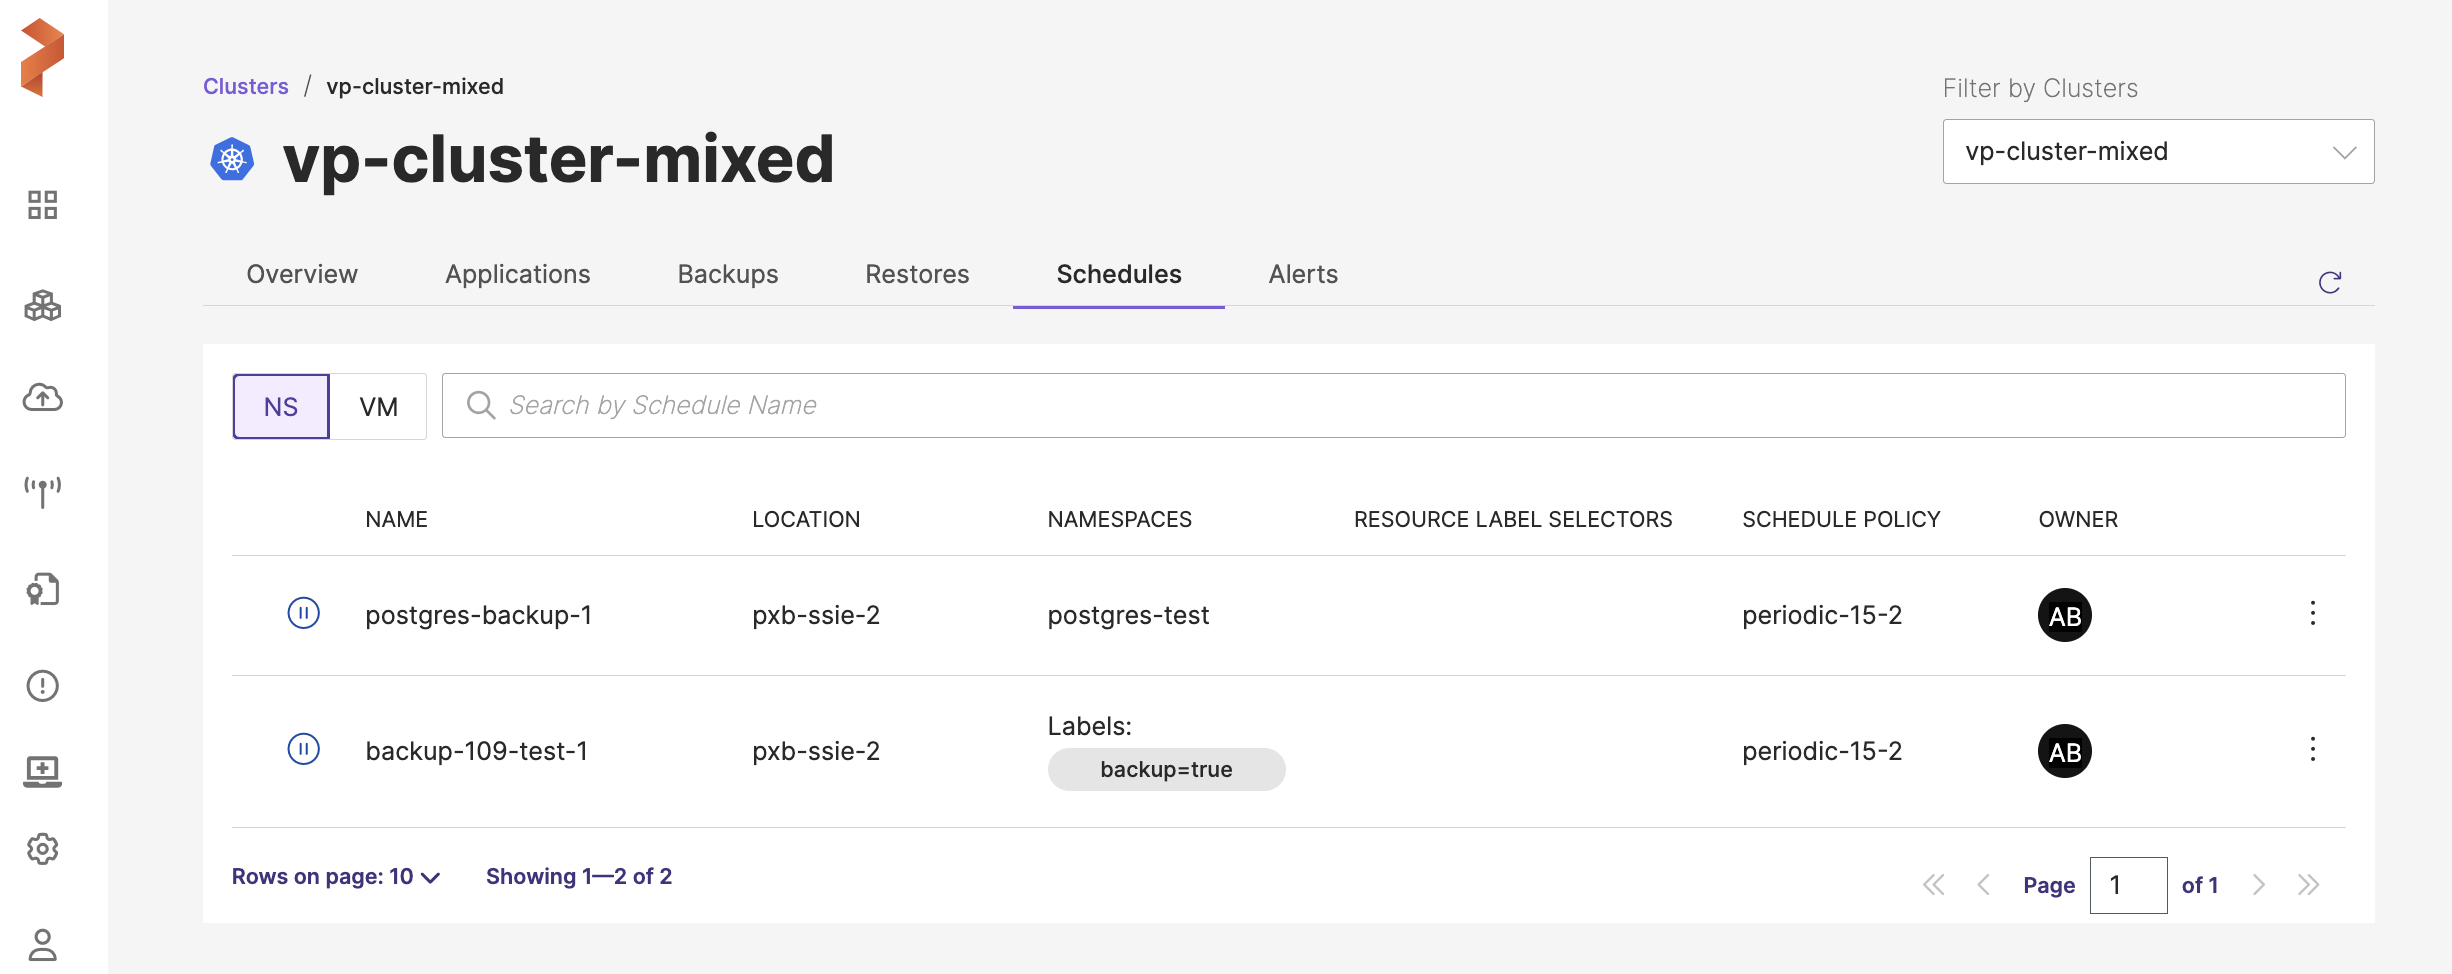Screen dimensions: 2452x974
Task: Pause the postgres-backup-1 schedule
Action: pos(303,613)
